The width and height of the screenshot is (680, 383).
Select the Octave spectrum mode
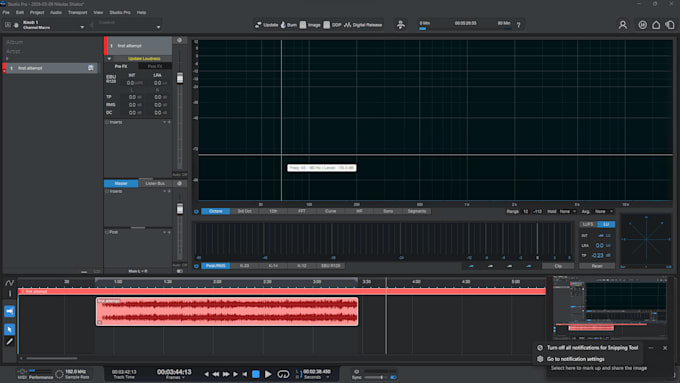[216, 211]
